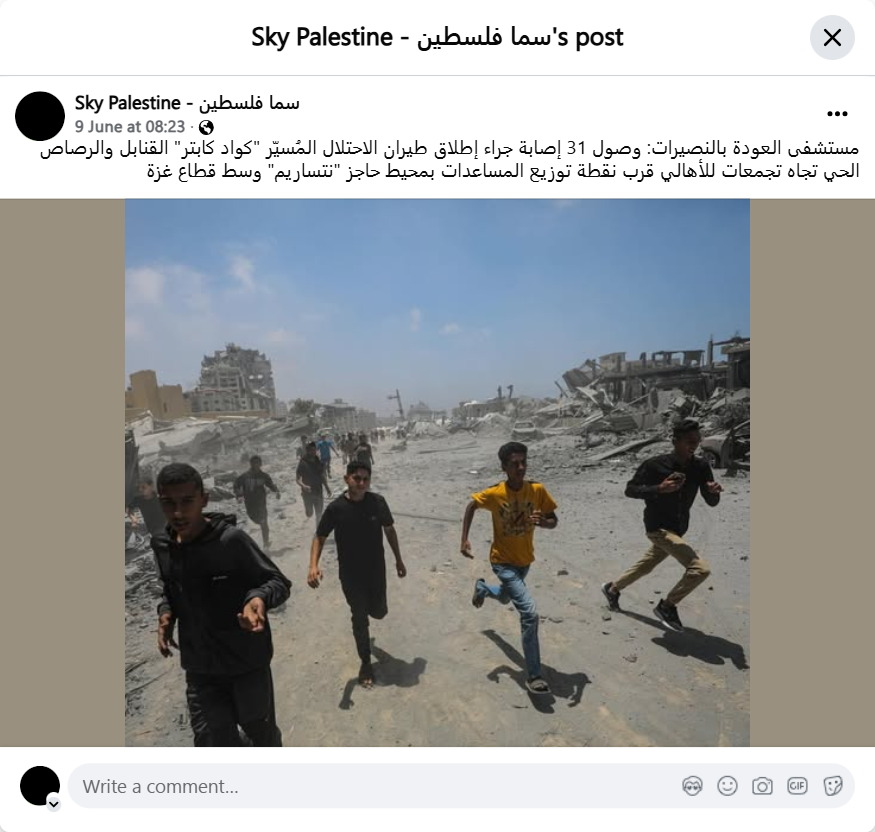Attach a photo using the camera icon

coord(762,786)
